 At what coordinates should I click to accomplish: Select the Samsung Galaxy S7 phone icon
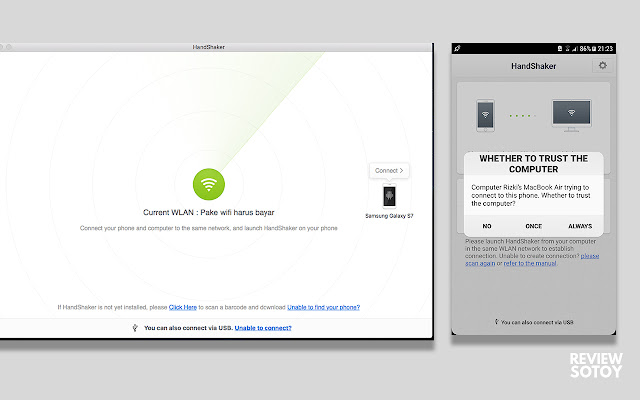point(389,196)
